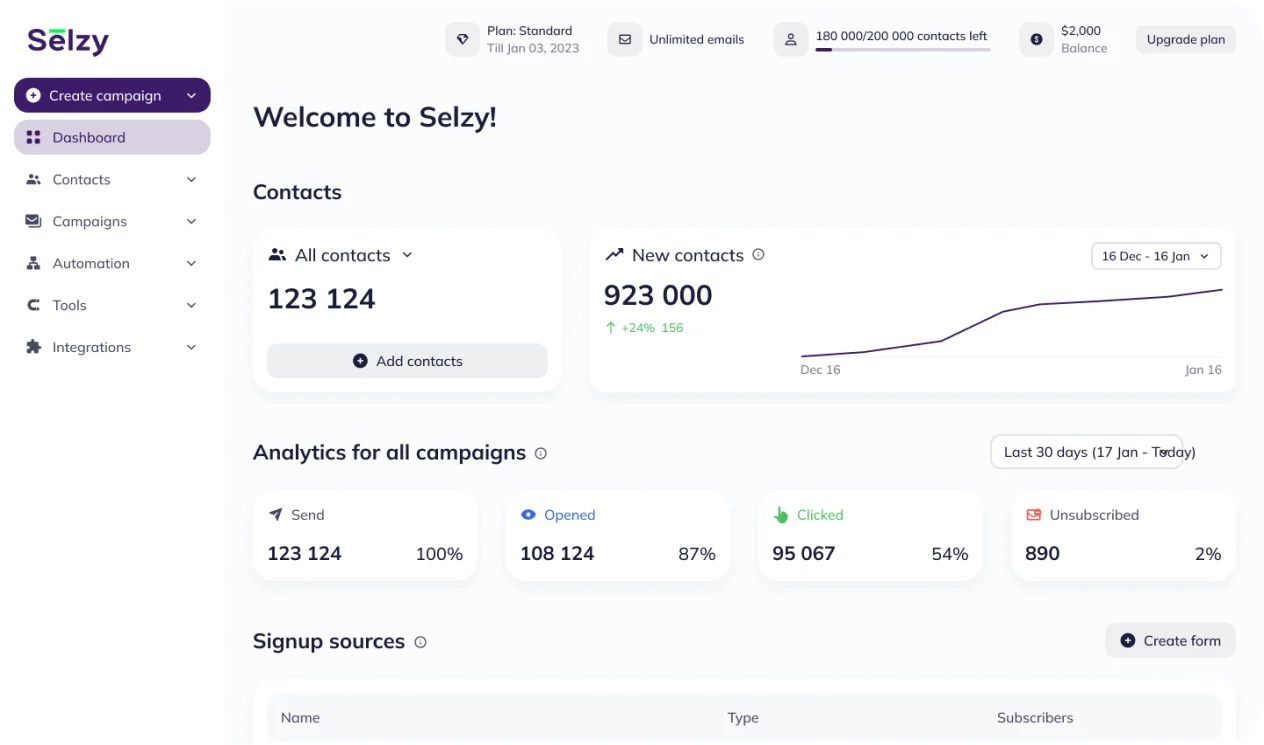Click the Opened count 108 124
Viewport: 1264px width, 745px height.
tap(557, 554)
